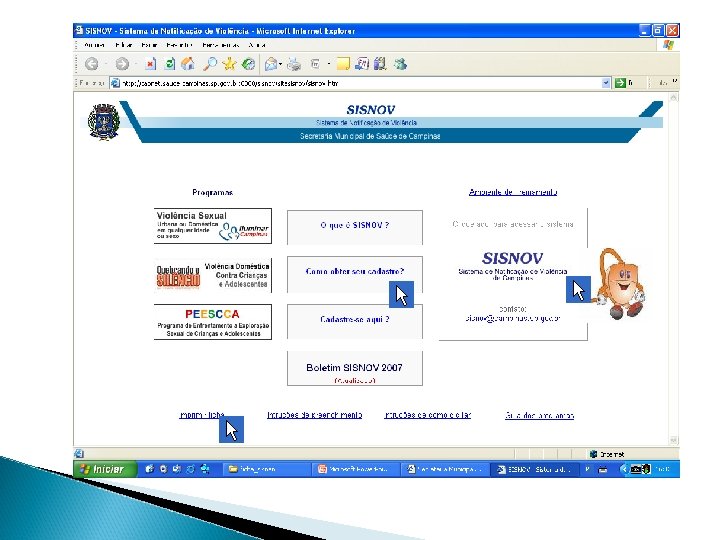Open Search with the magnifying glass icon

pyautogui.click(x=210, y=64)
